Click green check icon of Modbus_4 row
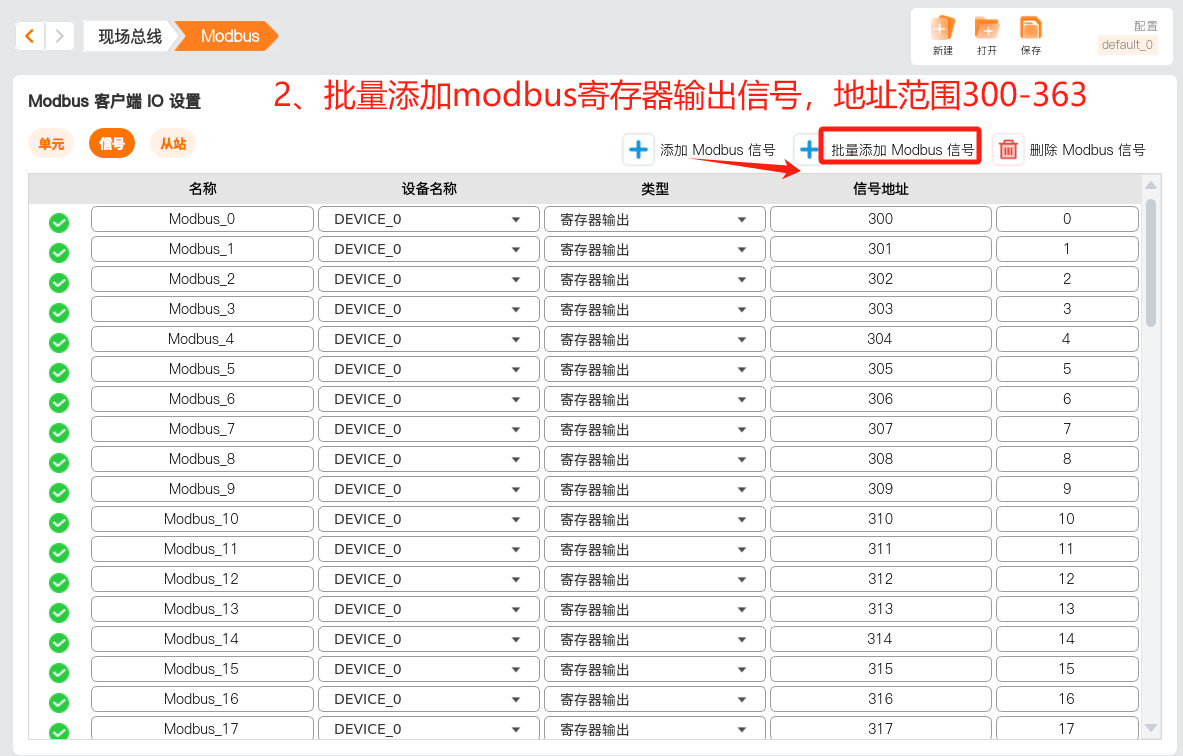Screen dimensions: 1183x756 (x=59, y=343)
